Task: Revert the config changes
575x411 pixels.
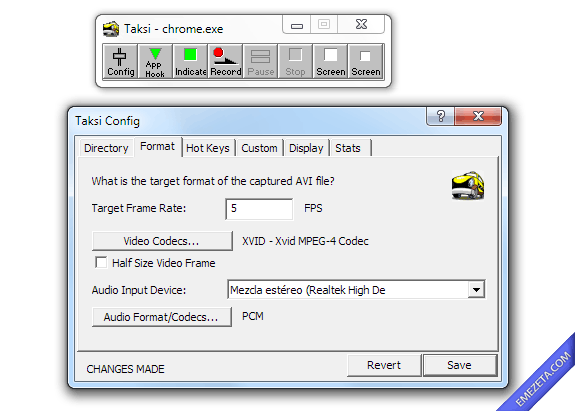Action: pos(384,365)
